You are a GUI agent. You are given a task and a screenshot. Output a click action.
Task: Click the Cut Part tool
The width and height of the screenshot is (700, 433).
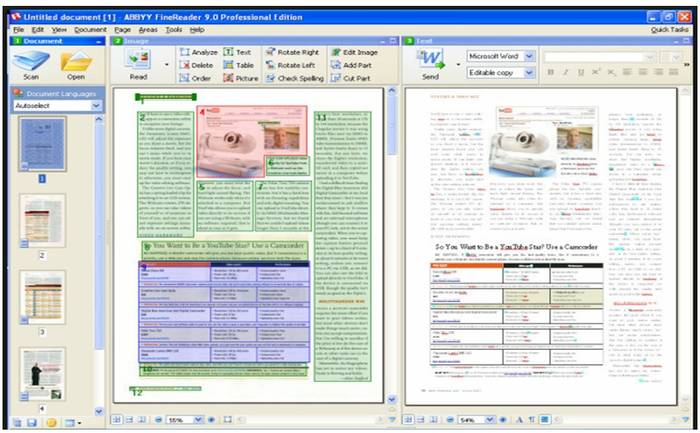(x=350, y=78)
